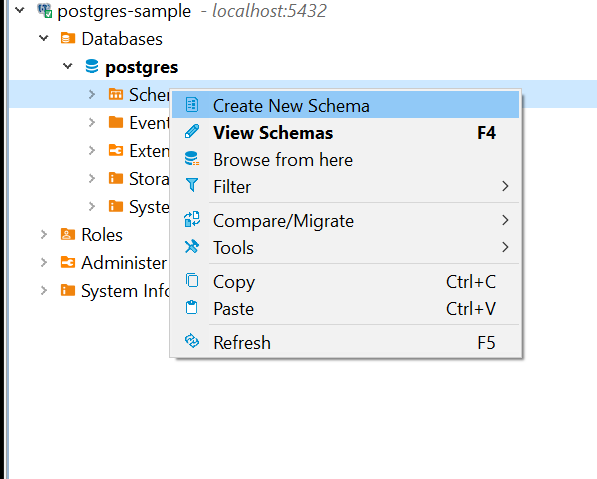
Task: Click the Event triggers folder icon
Action: point(116,122)
